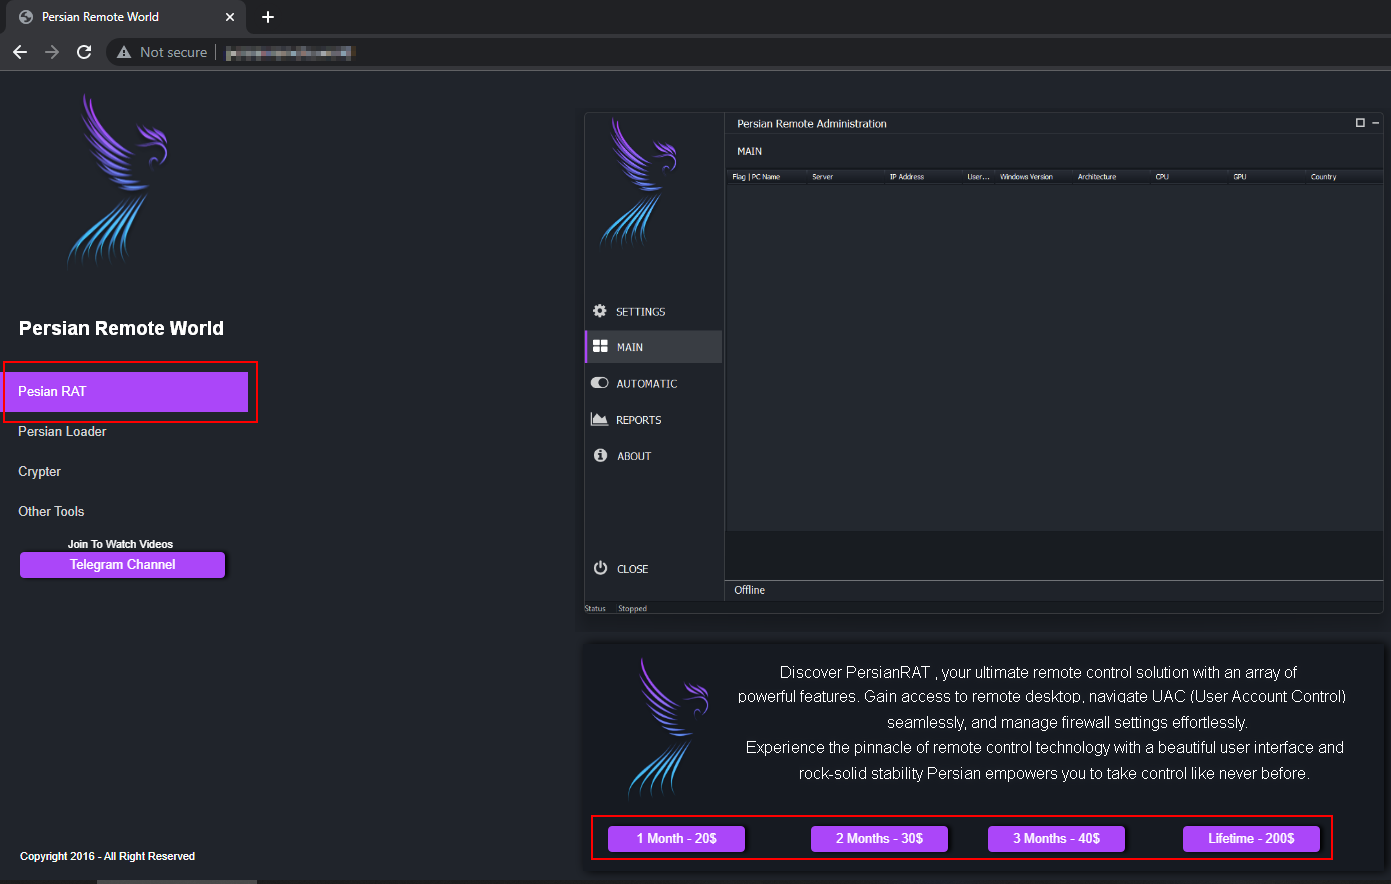This screenshot has width=1391, height=884.
Task: Click the browser back arrow
Action: click(20, 52)
